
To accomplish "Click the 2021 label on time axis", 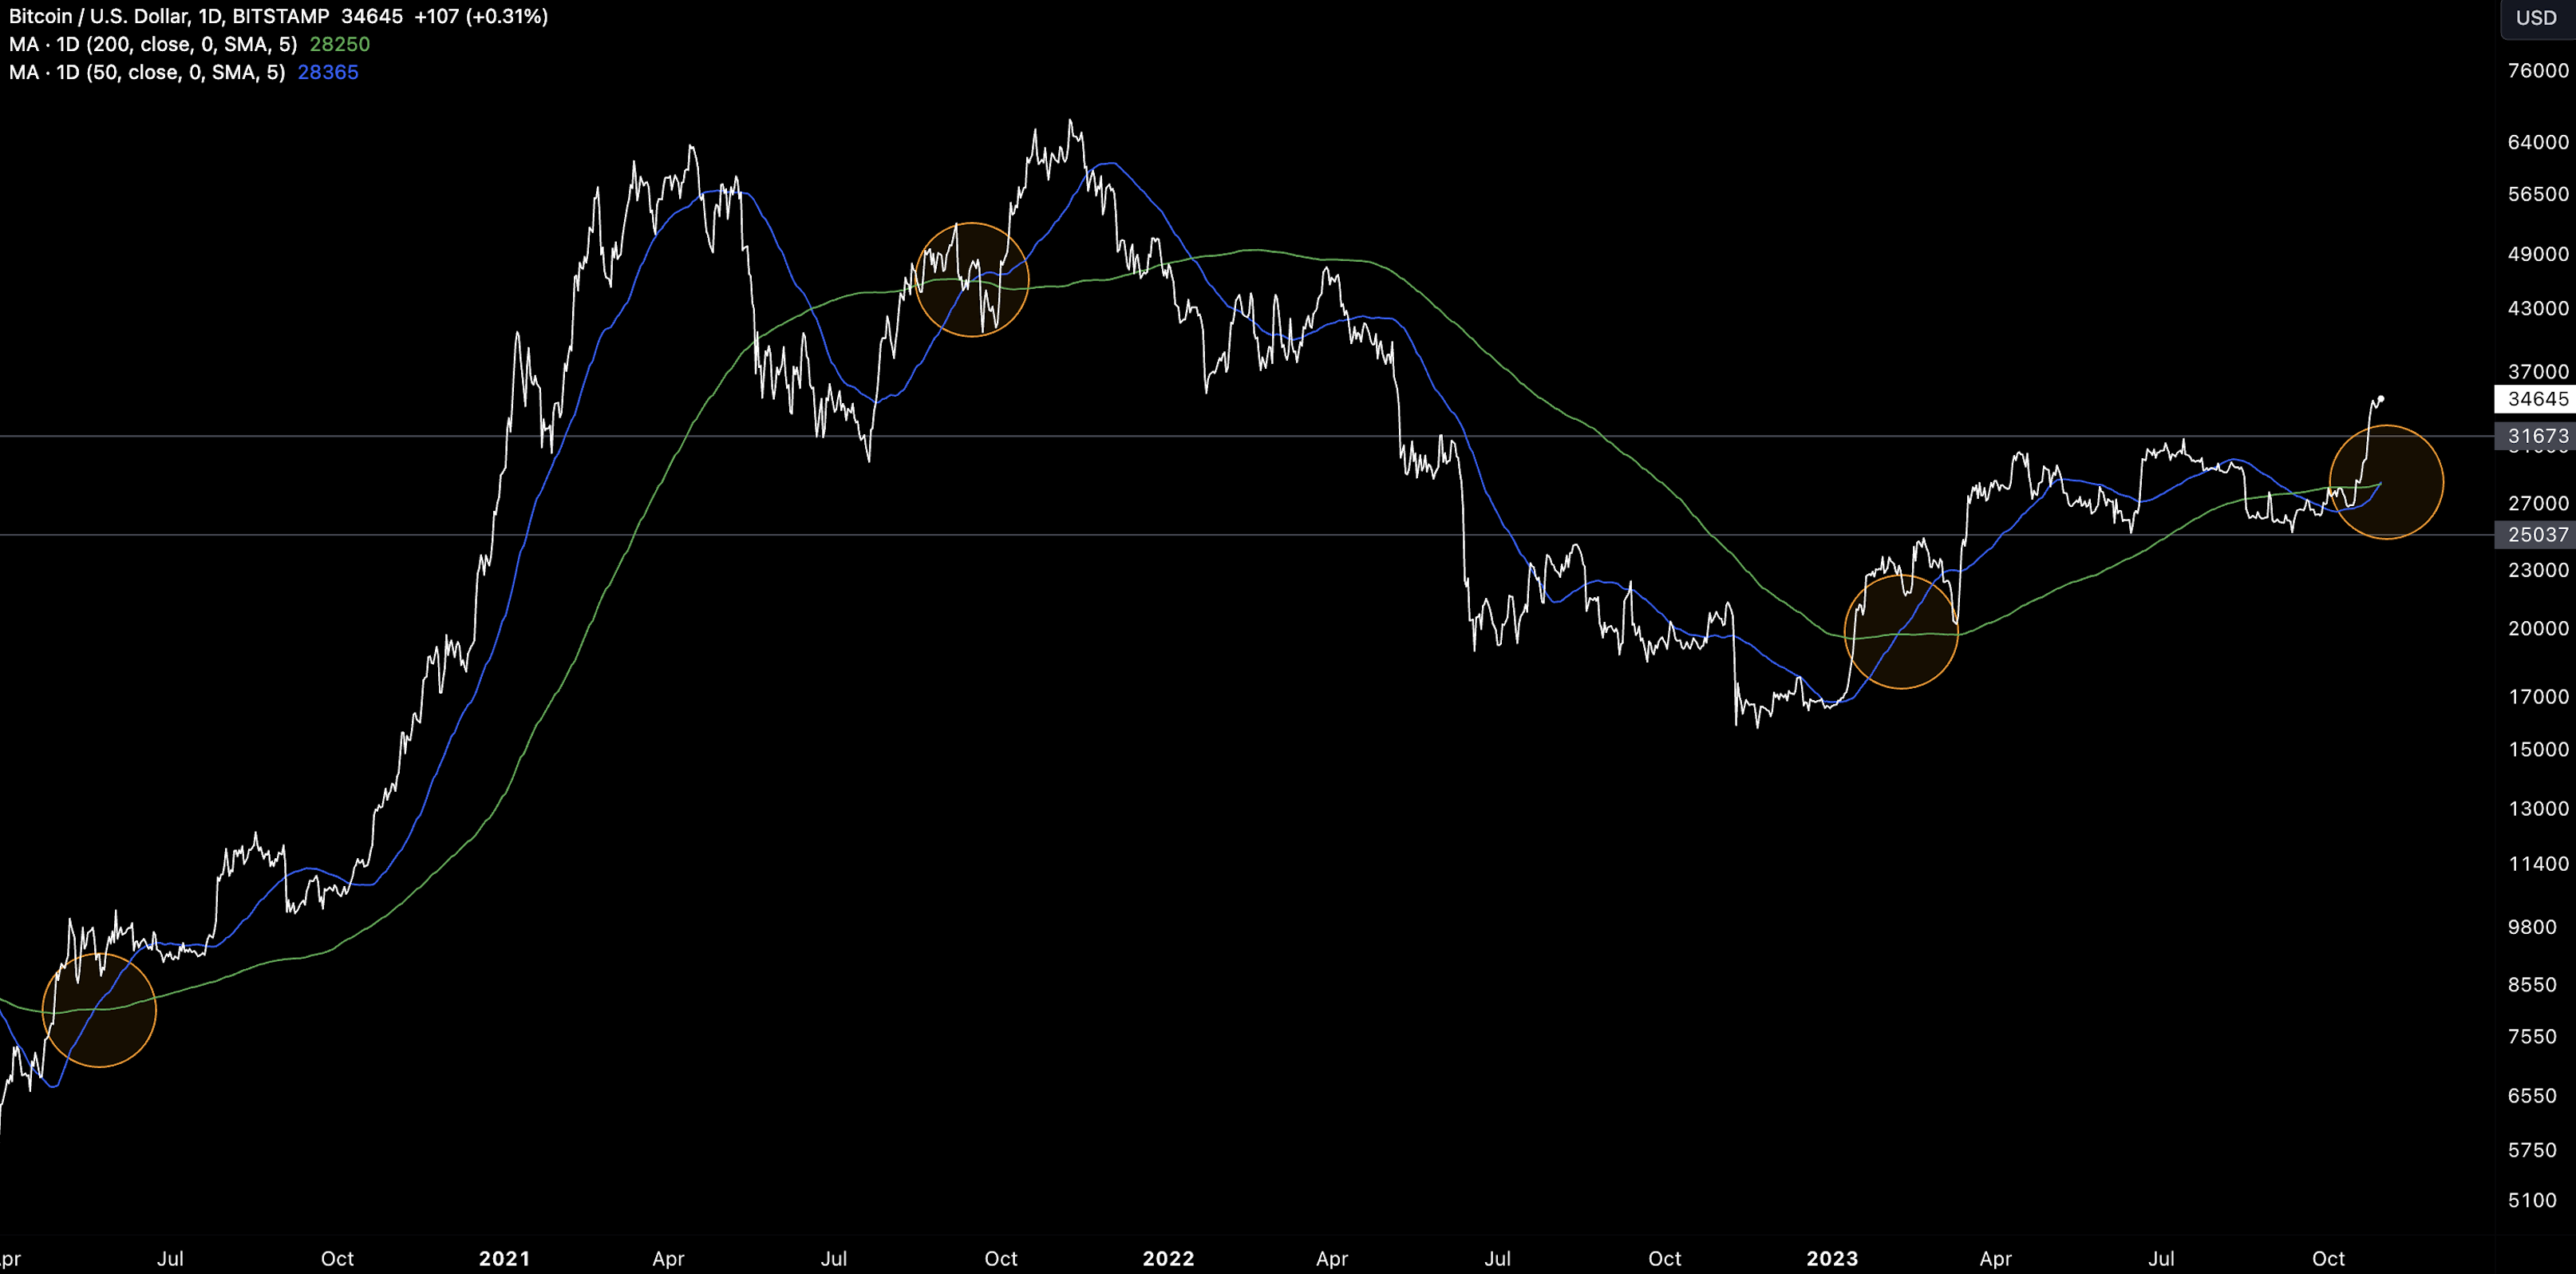I will tap(504, 1258).
